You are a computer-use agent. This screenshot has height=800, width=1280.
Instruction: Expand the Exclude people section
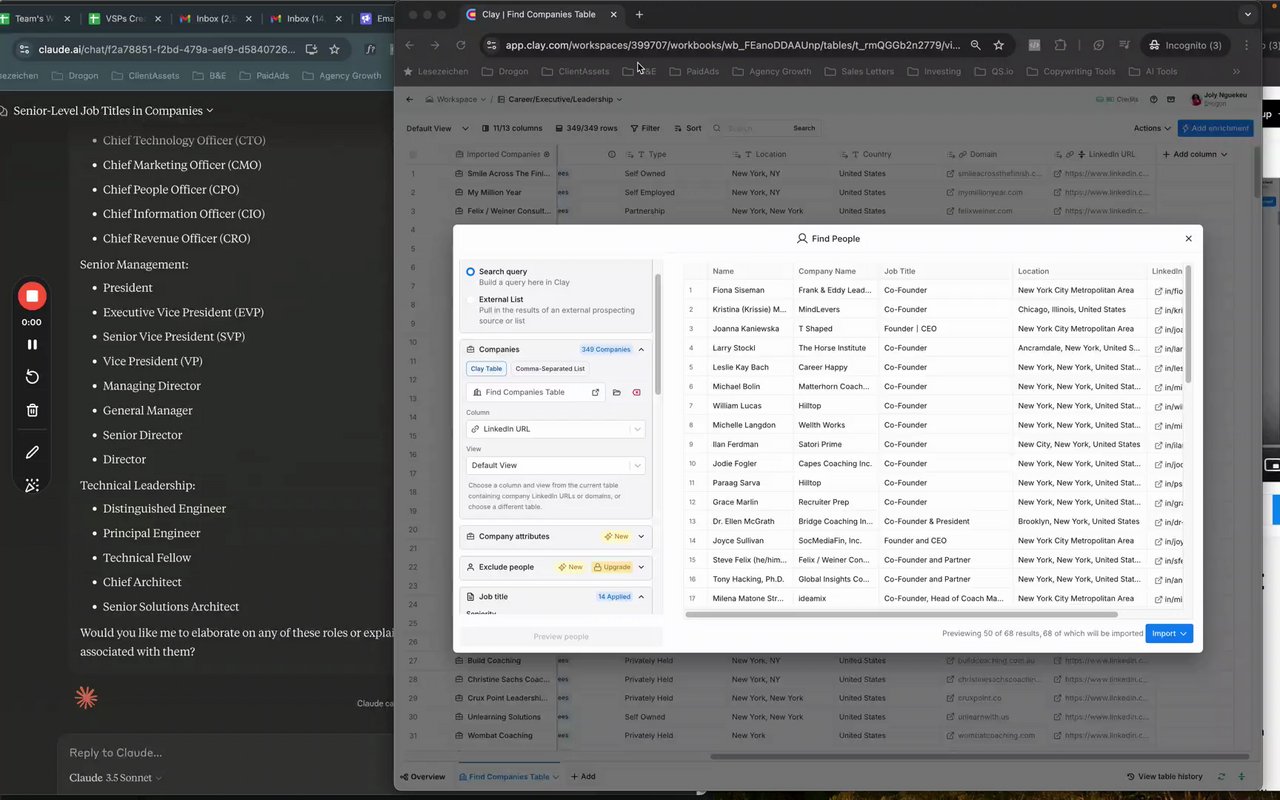coord(641,567)
